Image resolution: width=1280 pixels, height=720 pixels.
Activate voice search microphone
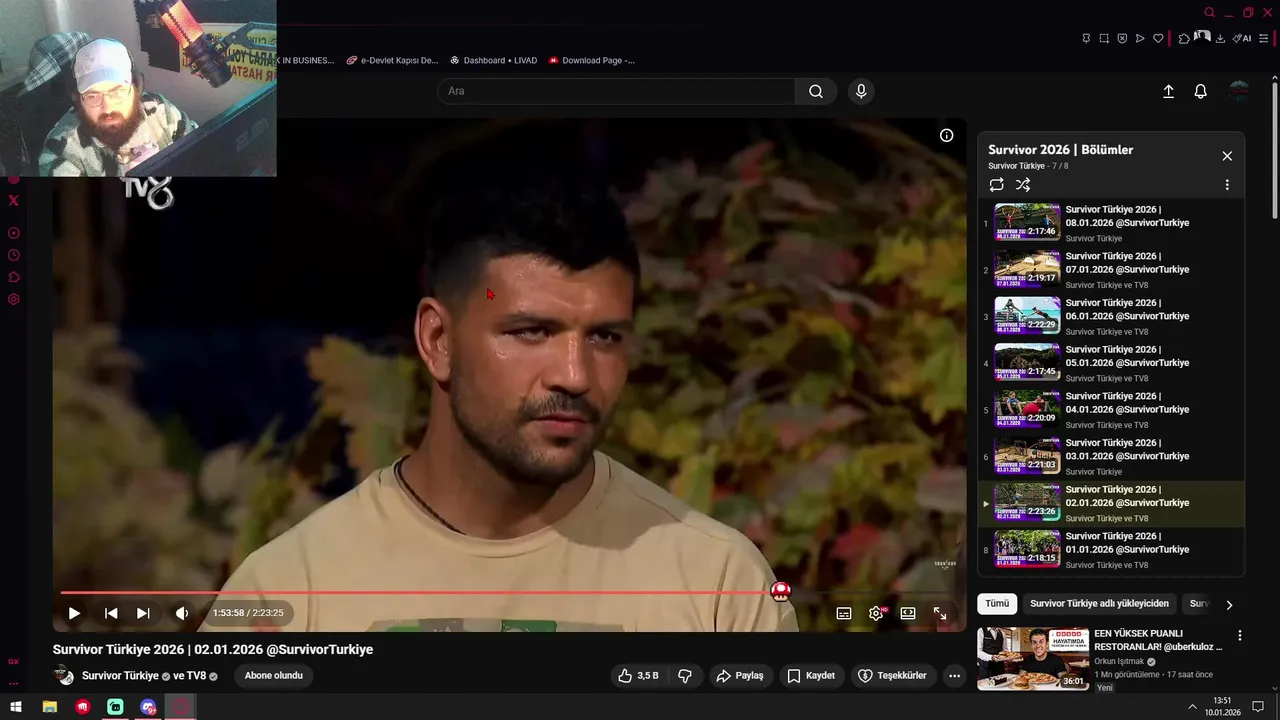pos(861,91)
